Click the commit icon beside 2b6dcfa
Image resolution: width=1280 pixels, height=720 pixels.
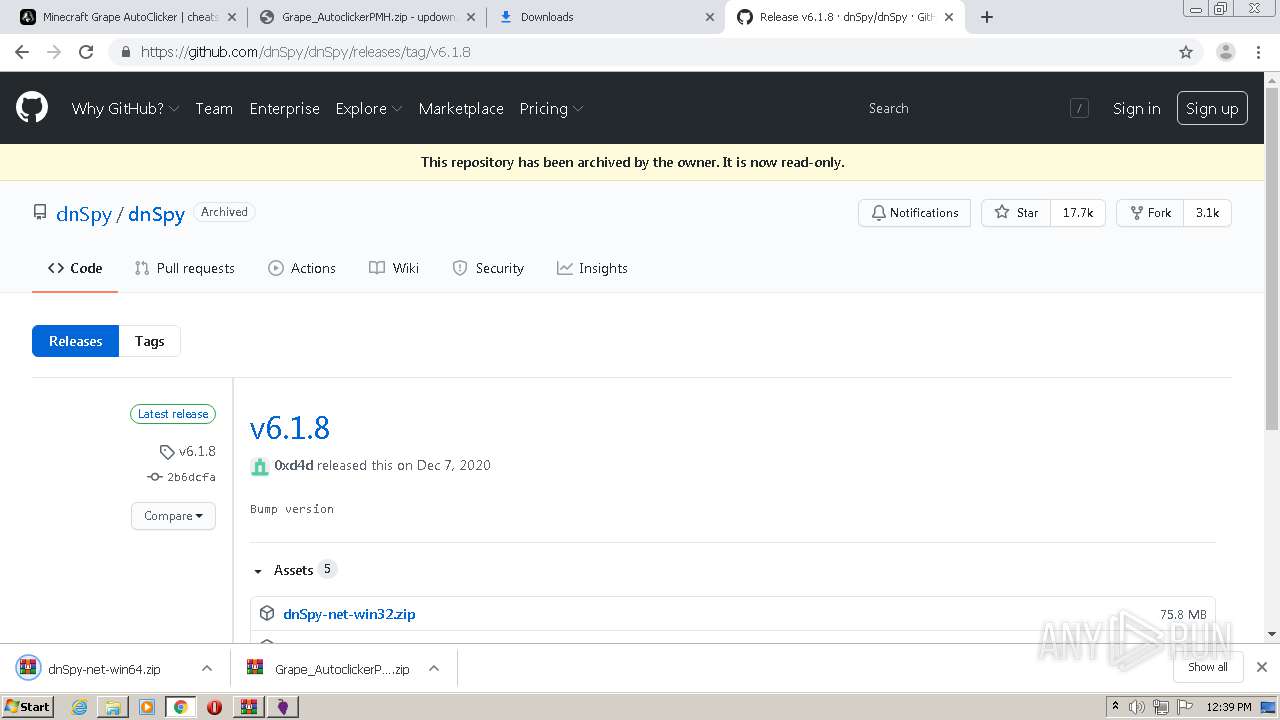[154, 477]
